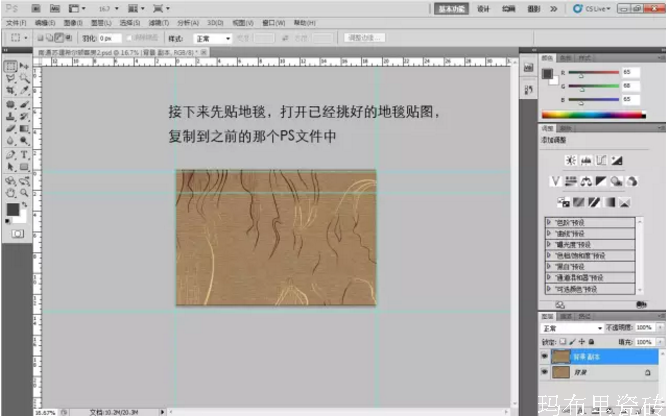
Task: Open the layer blend mode 正常 dropdown
Action: (572, 328)
